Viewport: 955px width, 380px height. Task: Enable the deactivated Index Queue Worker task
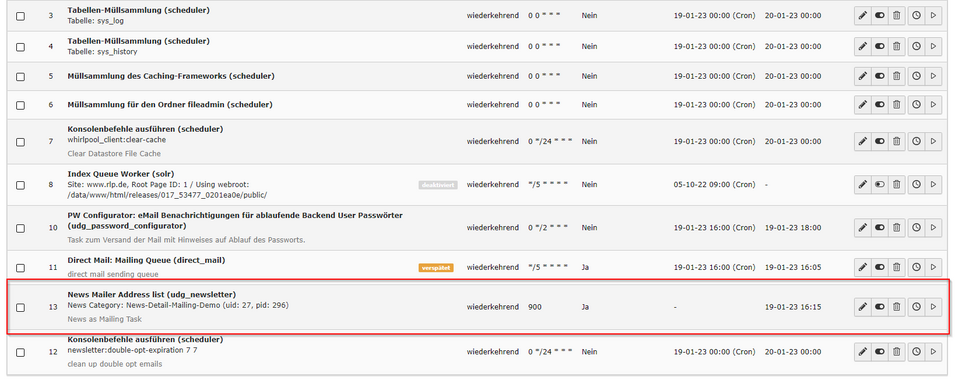pos(879,184)
